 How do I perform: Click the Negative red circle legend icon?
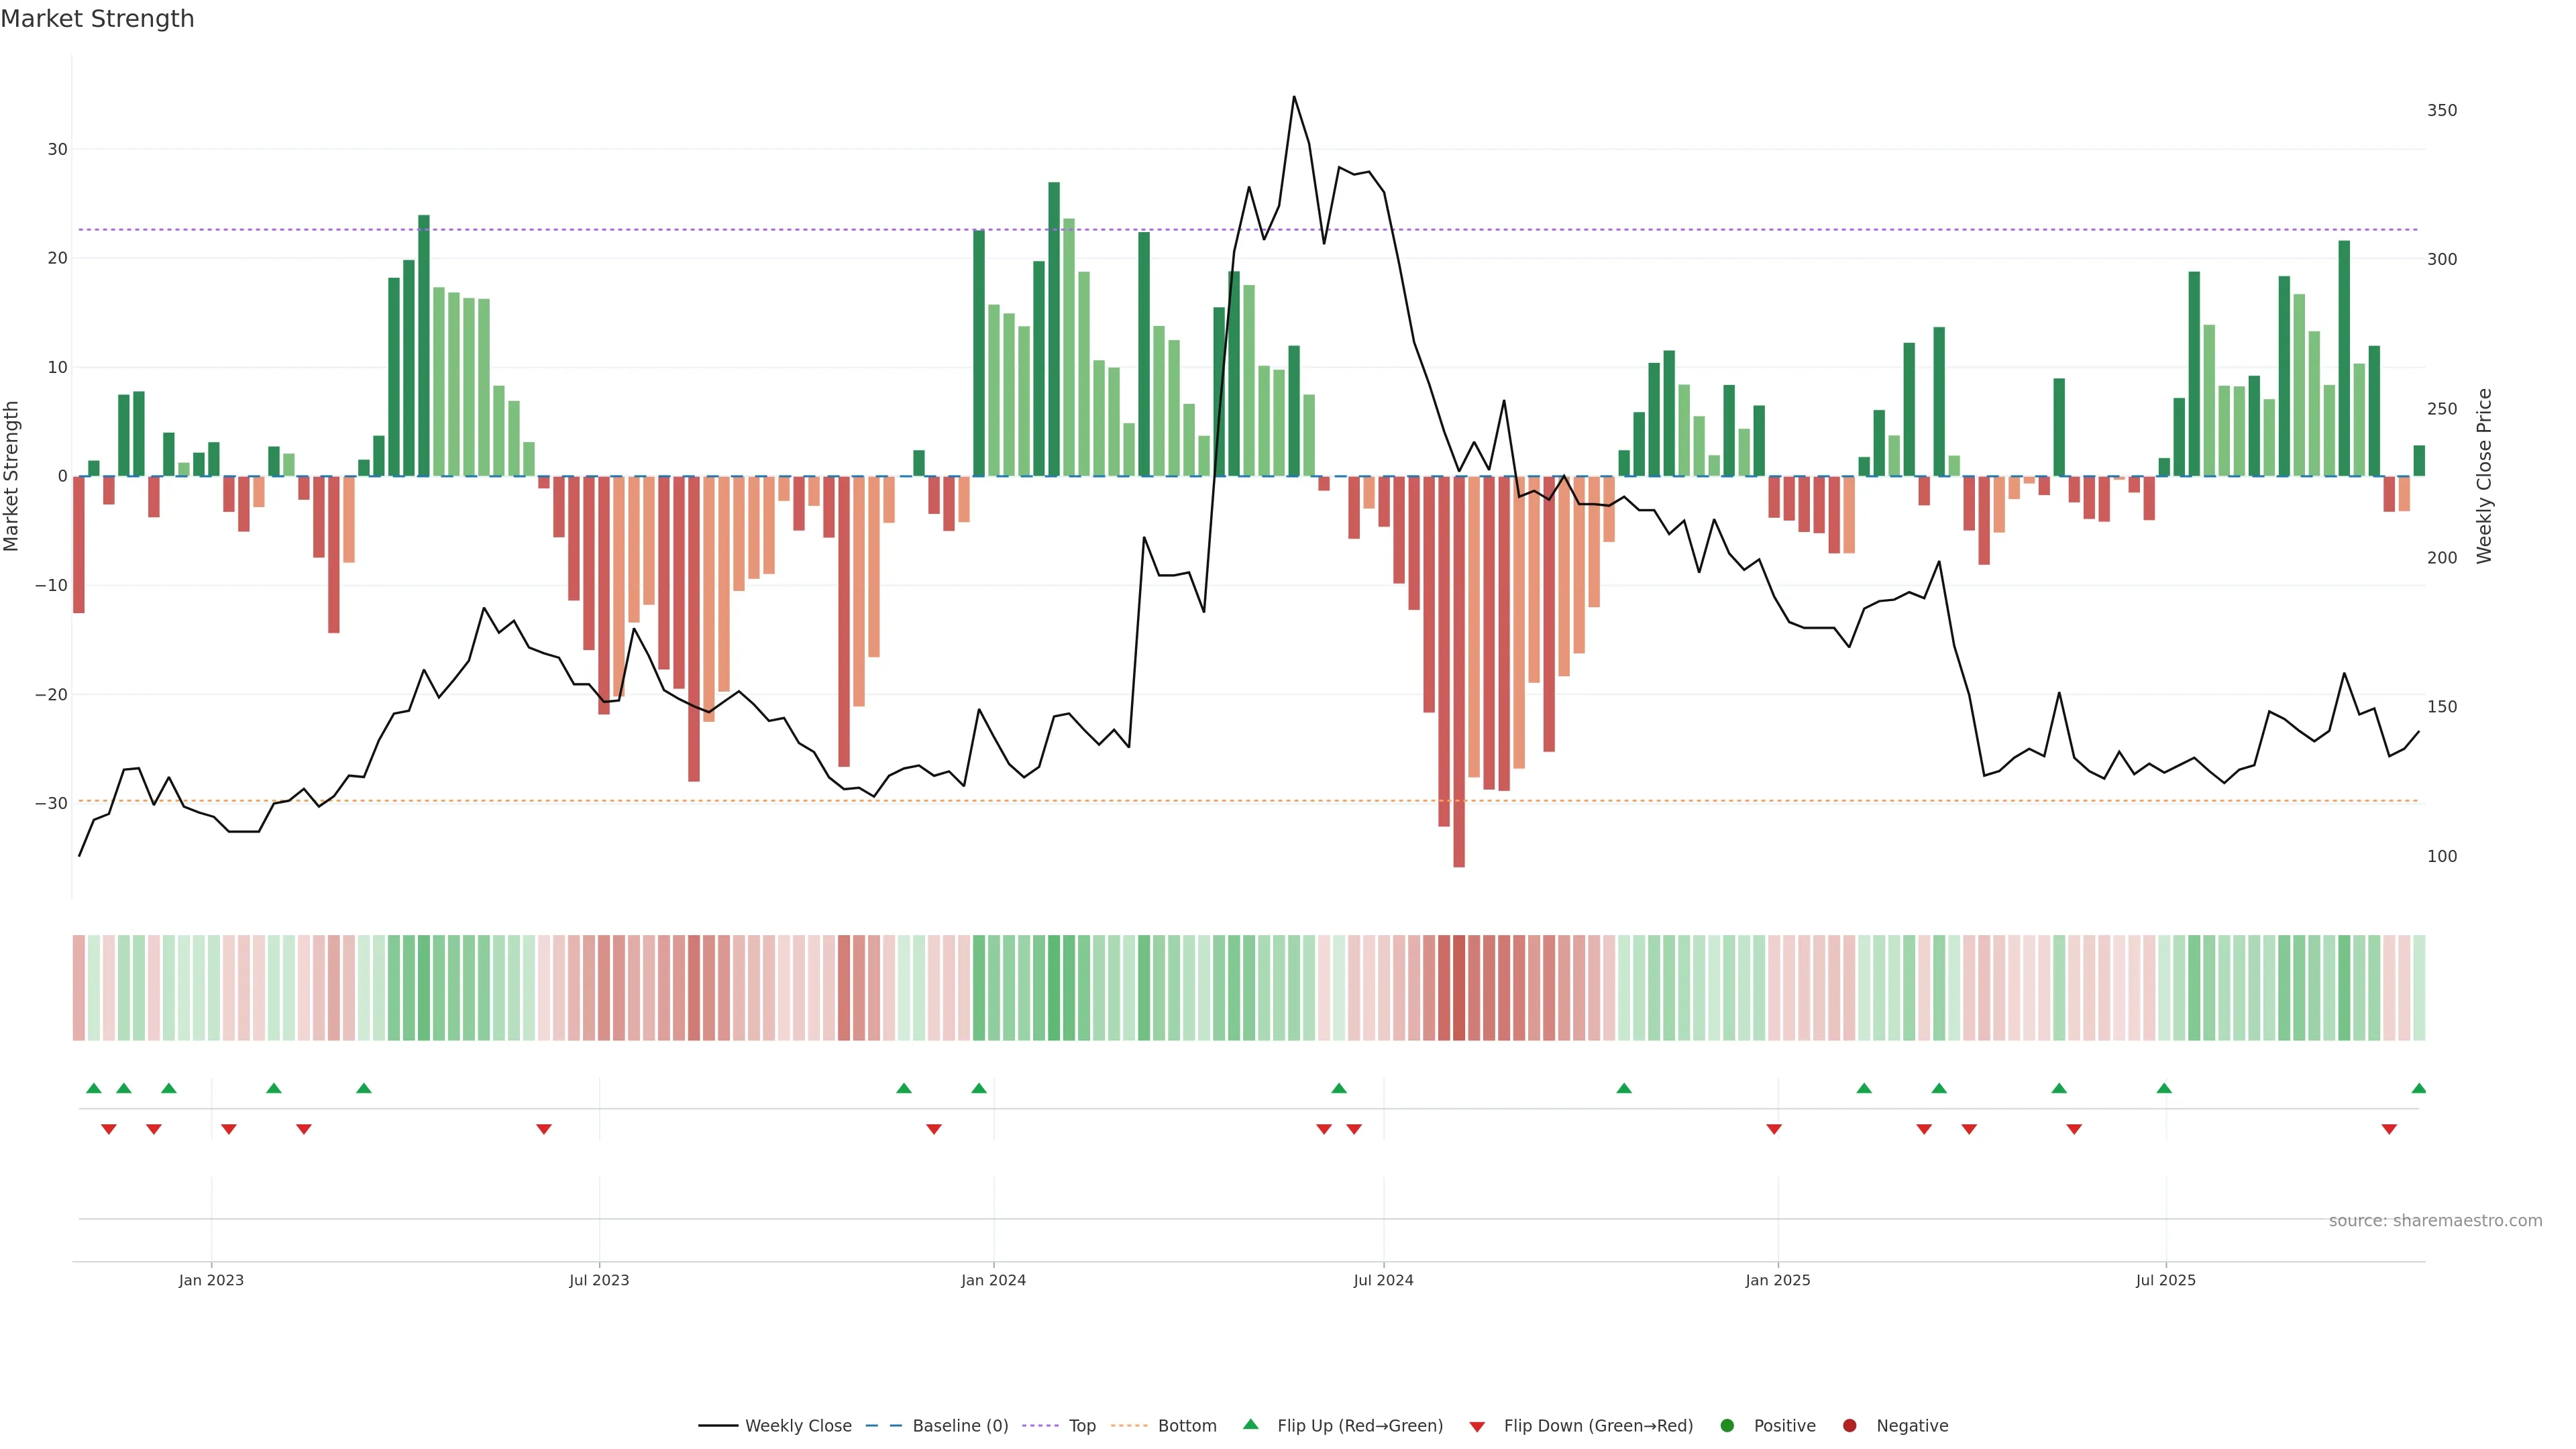pyautogui.click(x=1849, y=1425)
